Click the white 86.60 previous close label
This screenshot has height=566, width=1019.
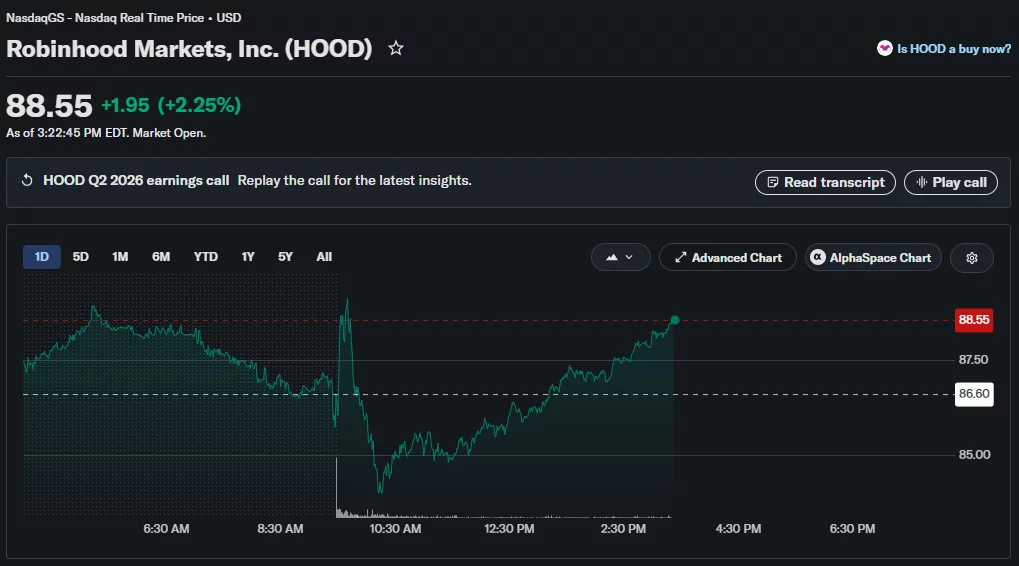(x=974, y=394)
